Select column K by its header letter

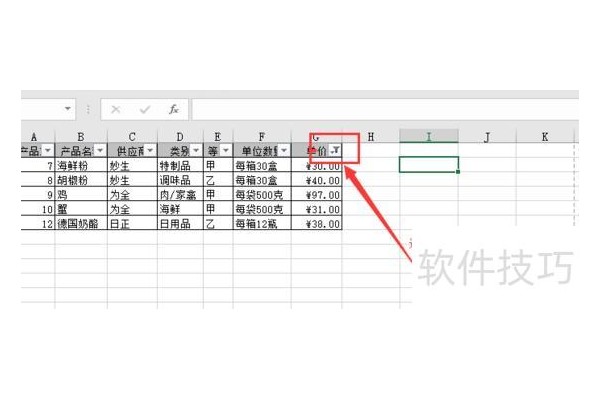click(545, 137)
